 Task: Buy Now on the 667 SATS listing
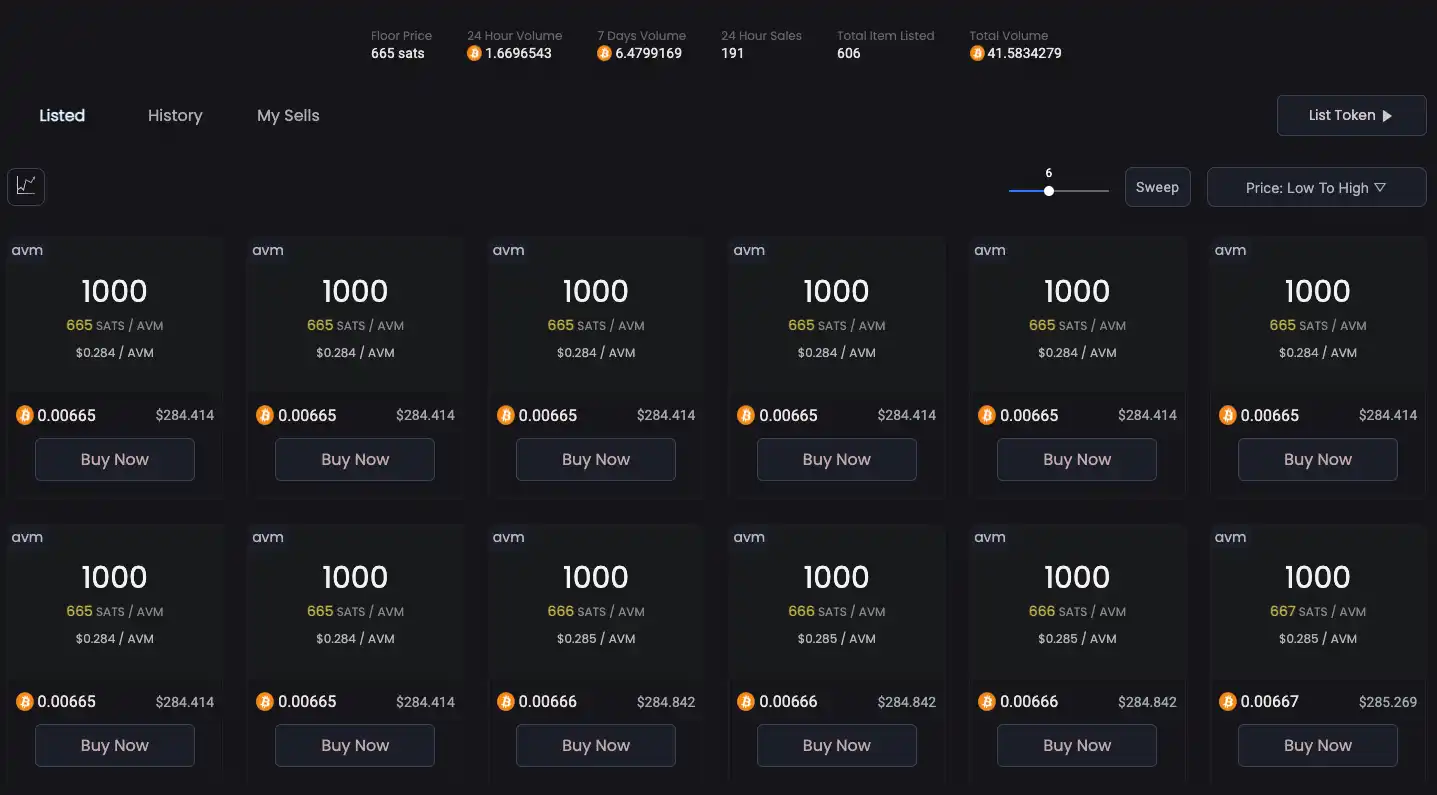(1317, 746)
